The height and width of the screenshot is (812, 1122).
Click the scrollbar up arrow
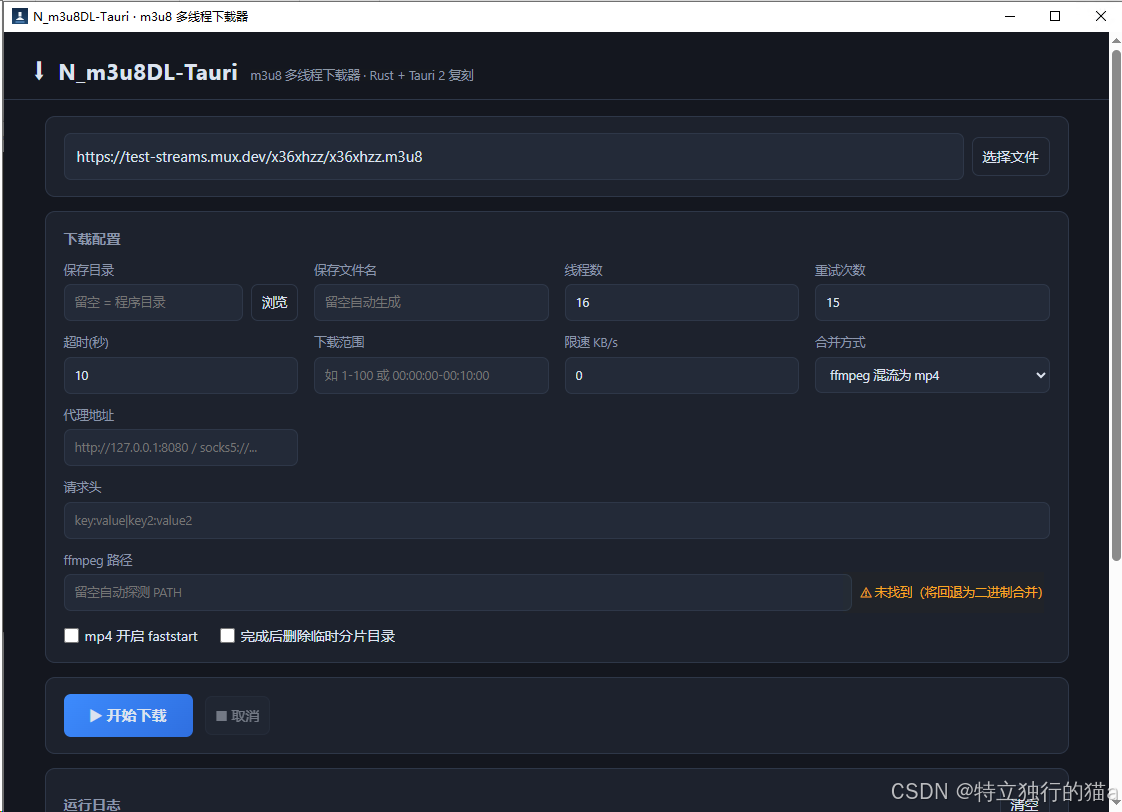click(1116, 41)
